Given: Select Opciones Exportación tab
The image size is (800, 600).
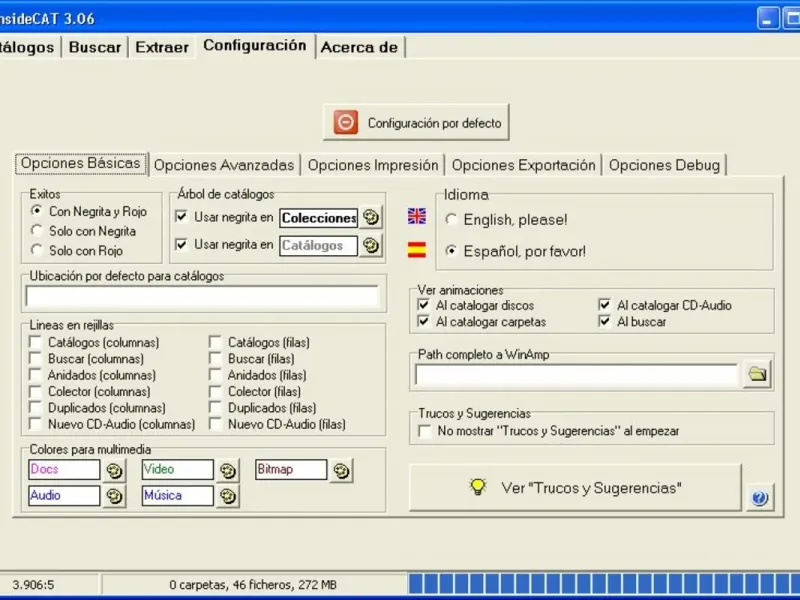Looking at the screenshot, I should [523, 165].
